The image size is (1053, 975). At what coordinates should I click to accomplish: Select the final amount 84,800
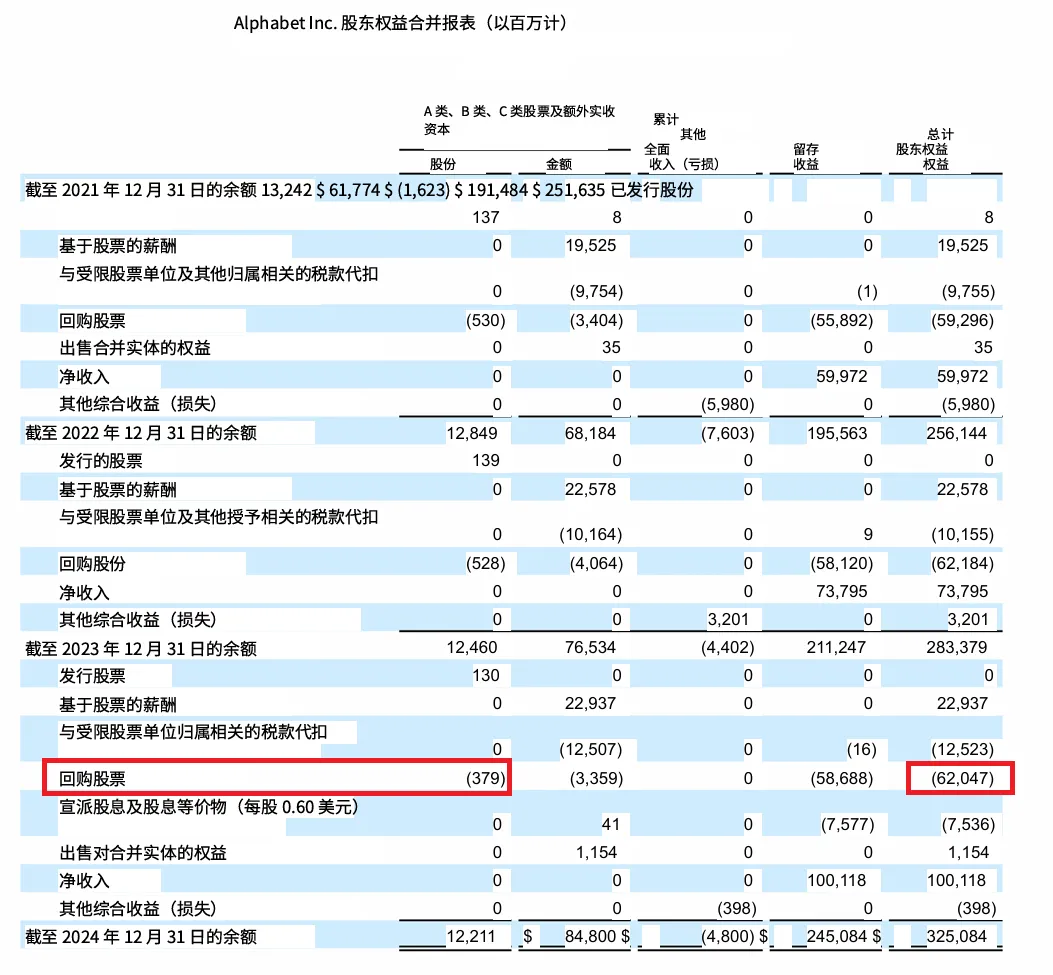[590, 936]
